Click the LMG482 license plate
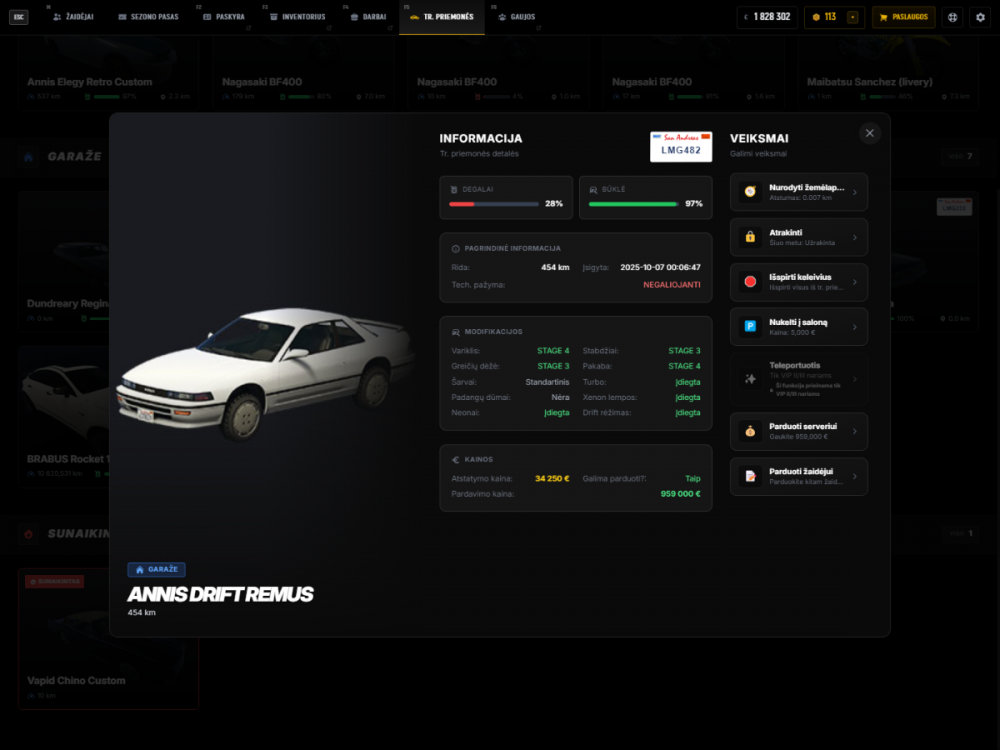1000x750 pixels. click(680, 147)
